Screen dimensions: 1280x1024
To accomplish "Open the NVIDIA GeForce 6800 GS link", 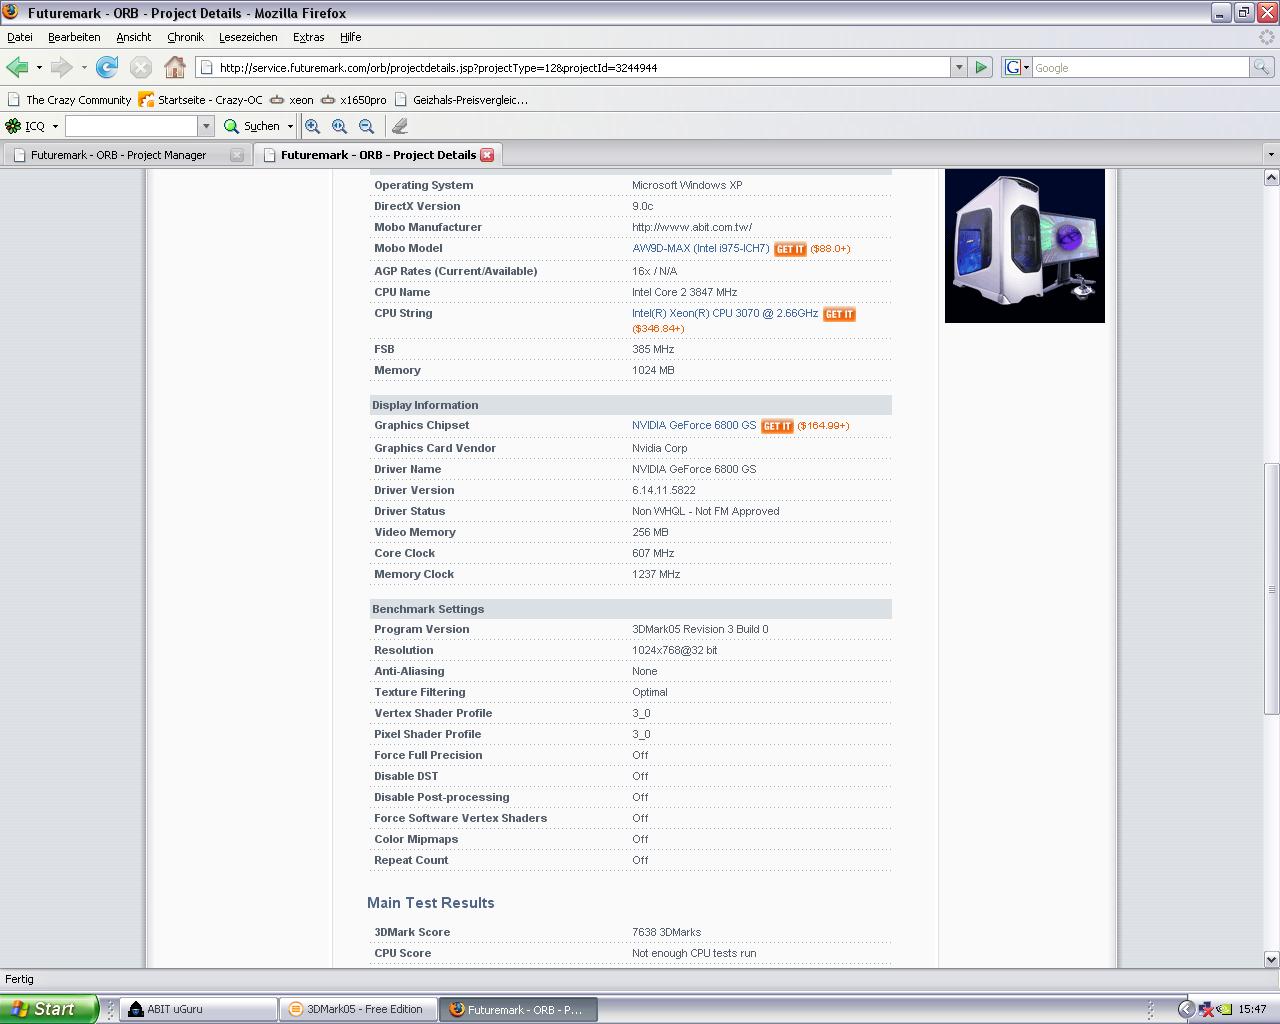I will 694,426.
